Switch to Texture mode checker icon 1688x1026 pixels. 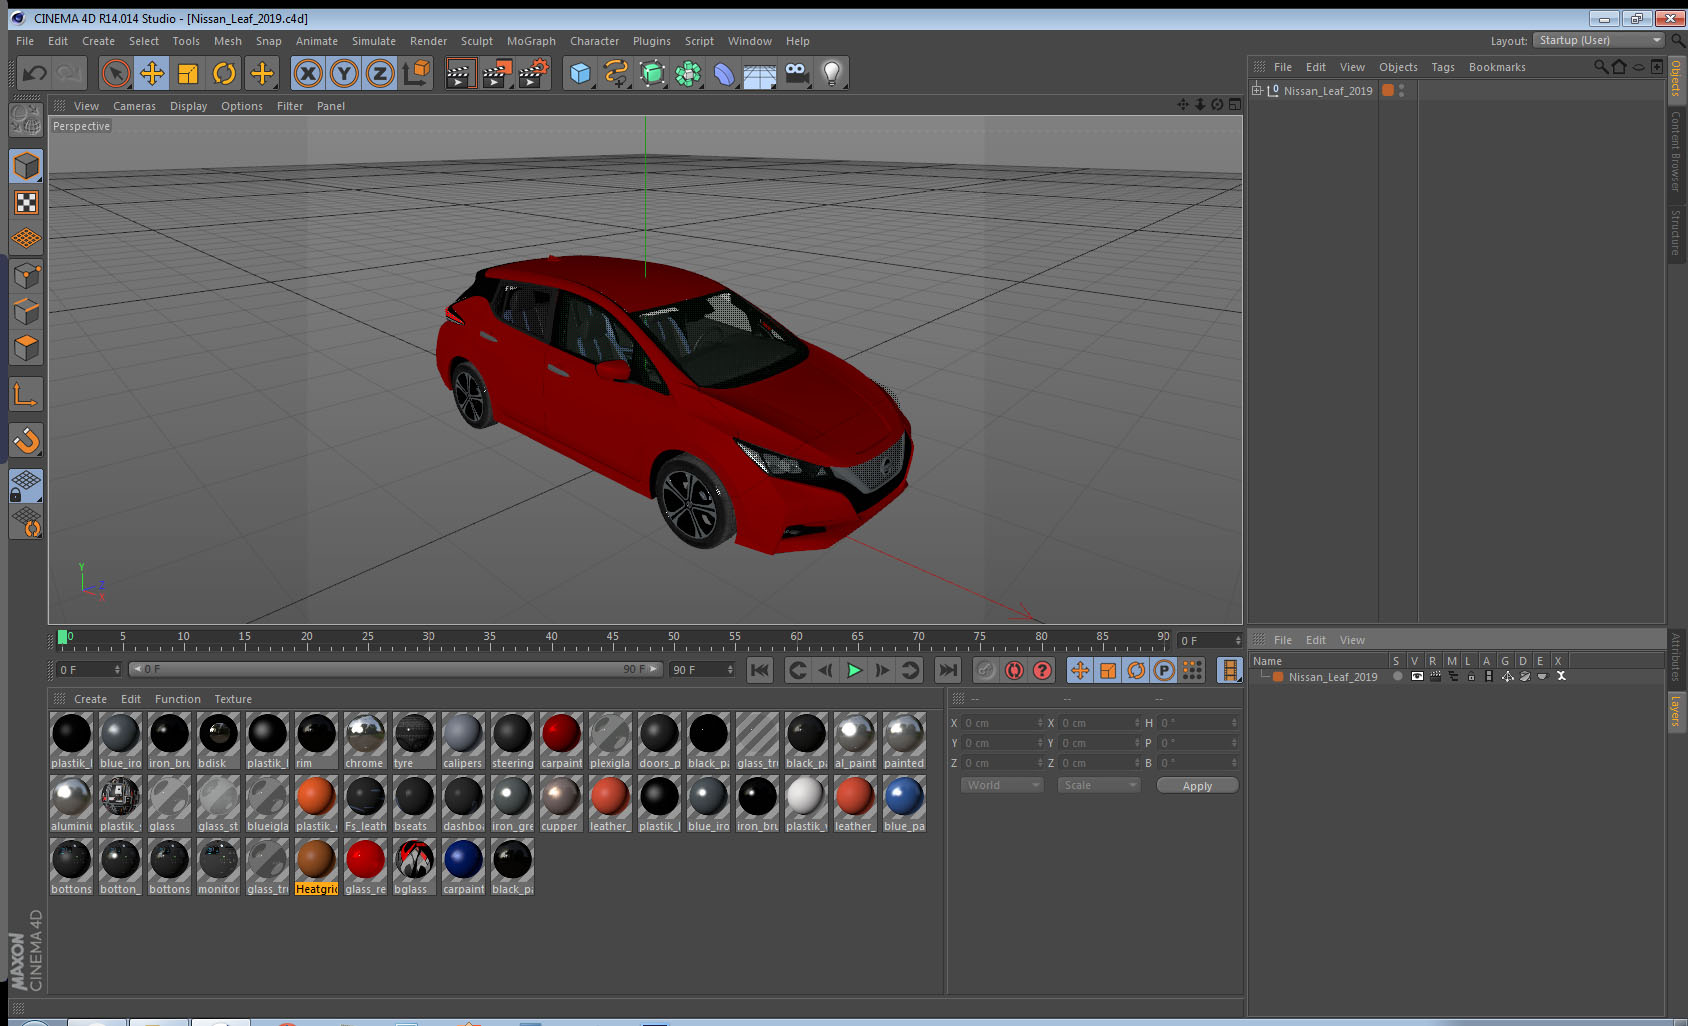coord(26,203)
